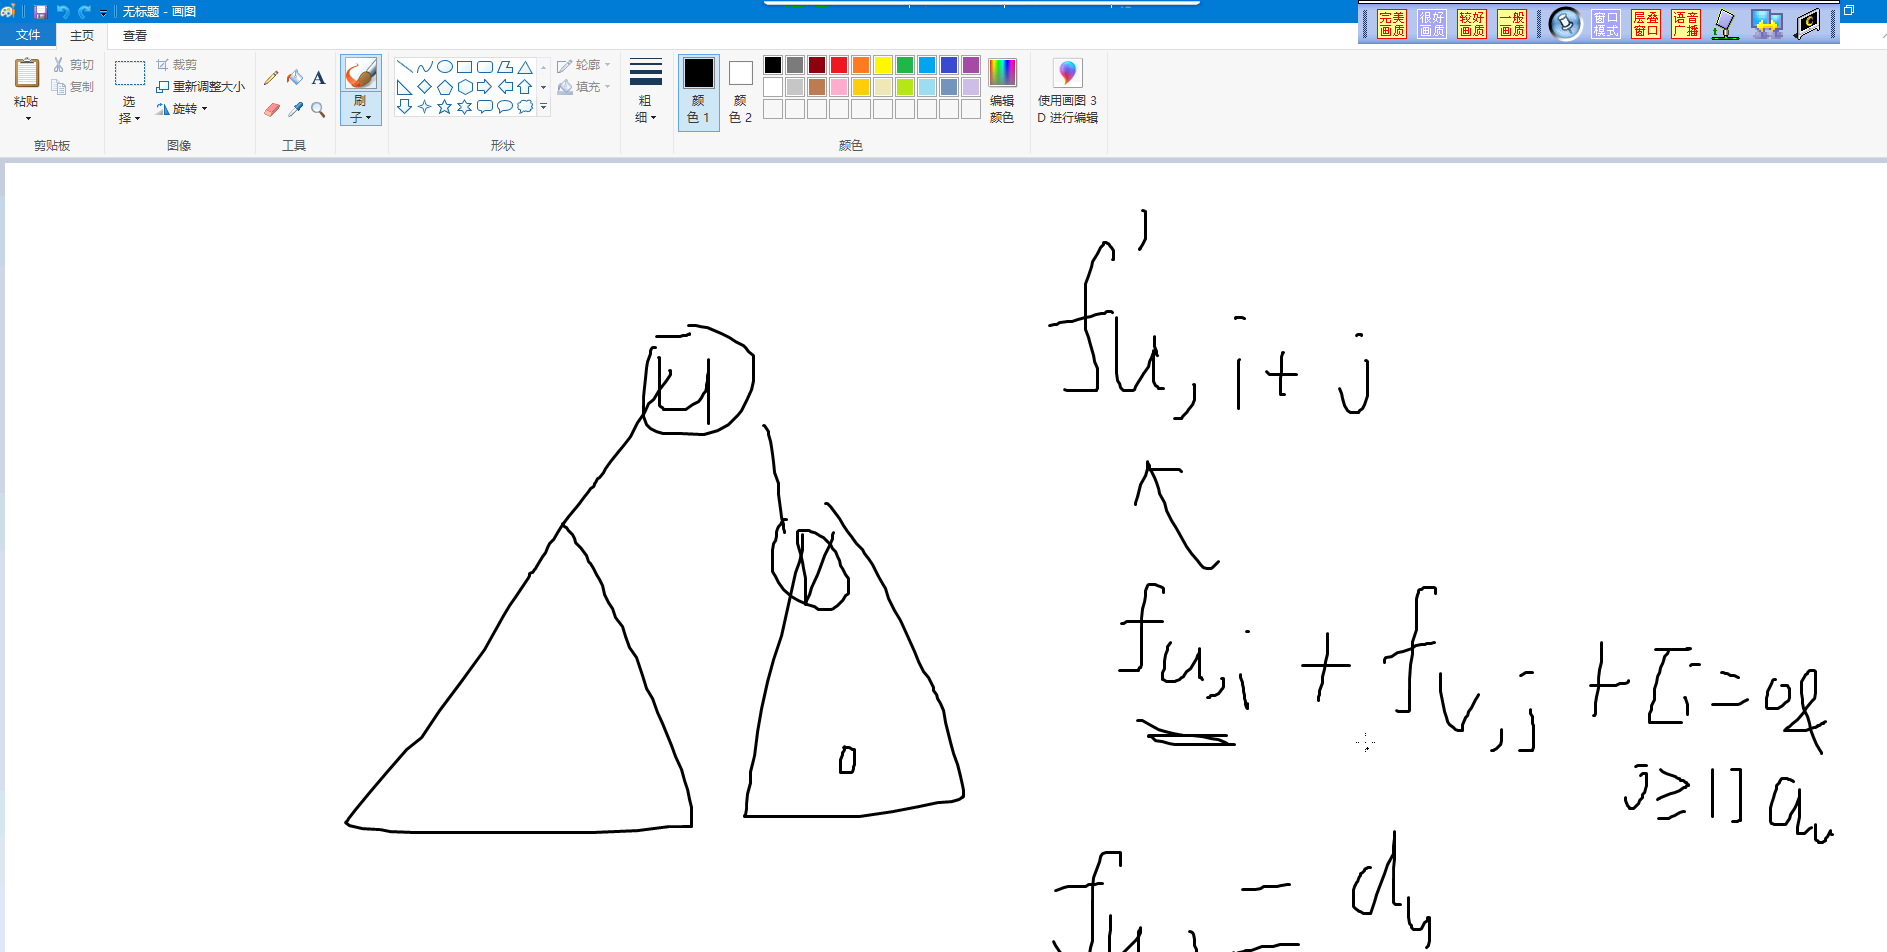This screenshot has height=952, width=1887.
Task: Select 较好画质 in the remote toolbar
Action: tap(1471, 24)
